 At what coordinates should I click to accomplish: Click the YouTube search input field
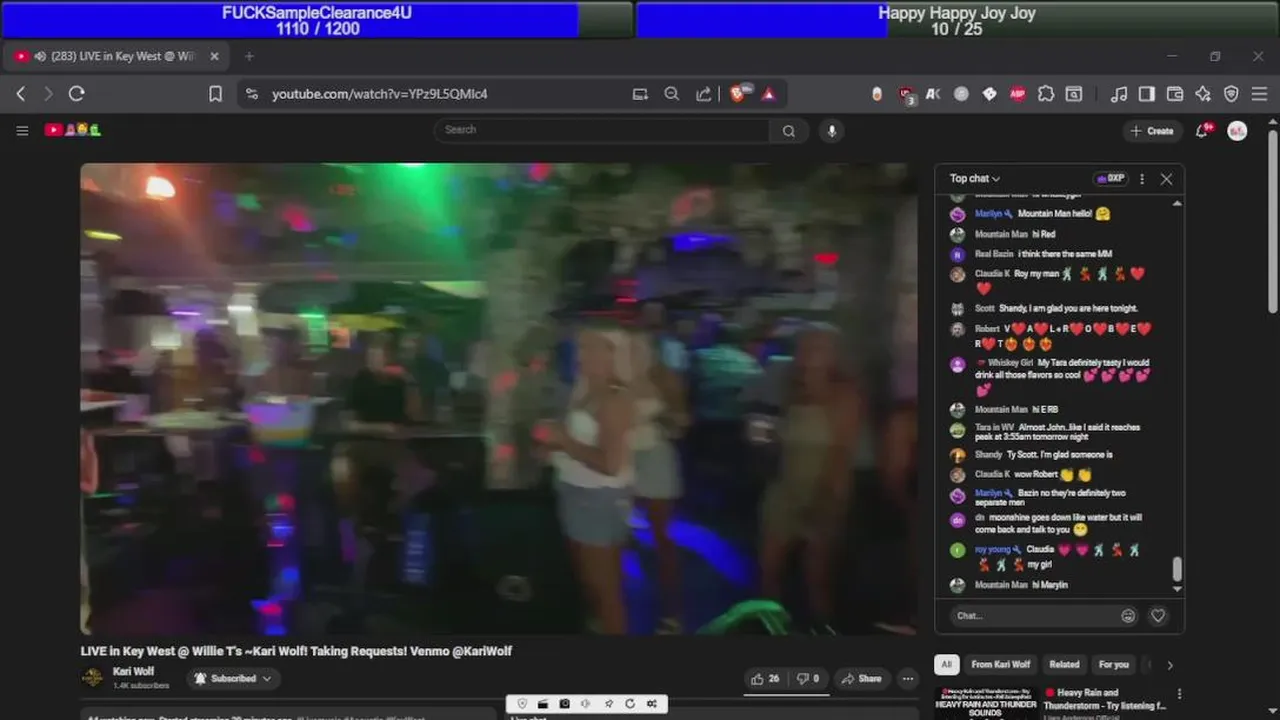pos(602,130)
